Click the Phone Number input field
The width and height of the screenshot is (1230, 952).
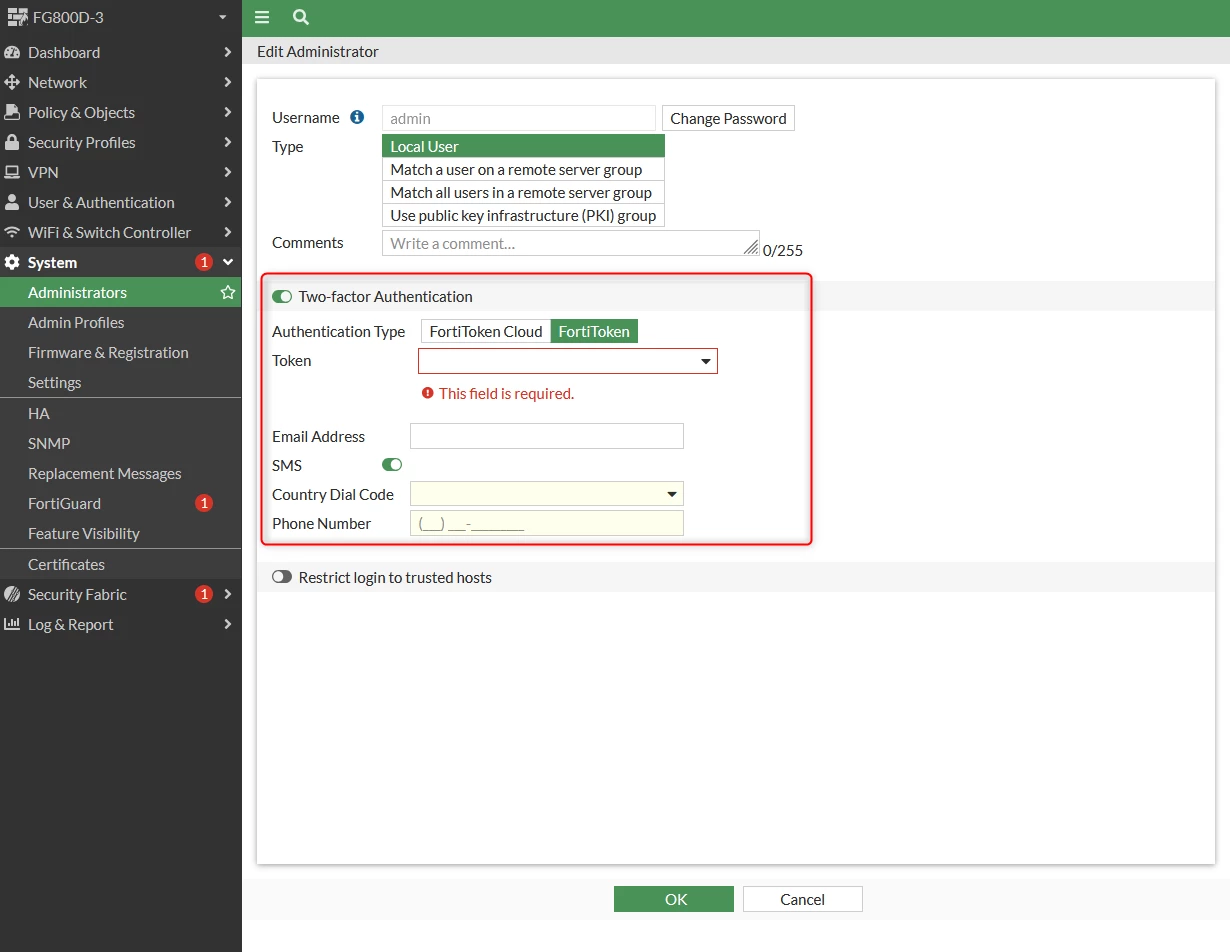547,523
